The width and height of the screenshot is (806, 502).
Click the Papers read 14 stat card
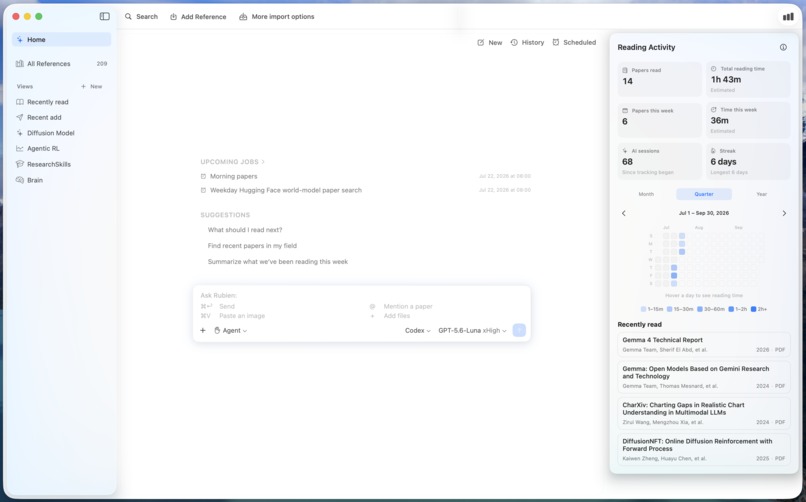[x=660, y=79]
